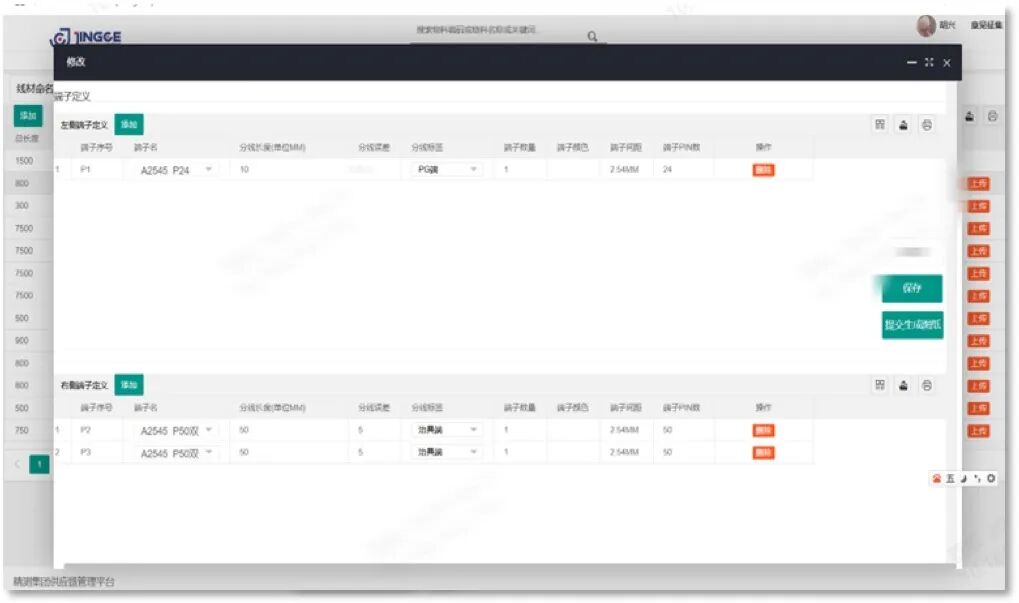Select page 1 in background pagination
Image resolution: width=1019 pixels, height=603 pixels.
point(40,464)
